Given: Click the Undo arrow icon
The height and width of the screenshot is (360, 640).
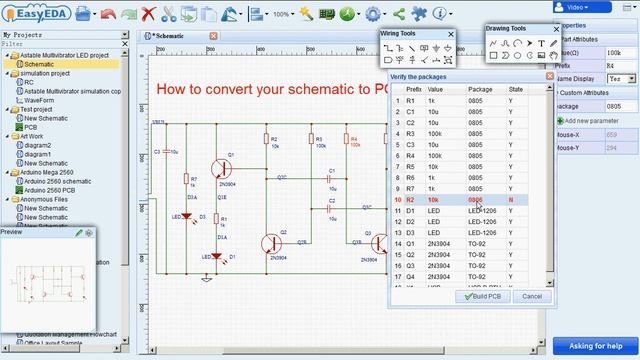Looking at the screenshot, I should coord(108,14).
